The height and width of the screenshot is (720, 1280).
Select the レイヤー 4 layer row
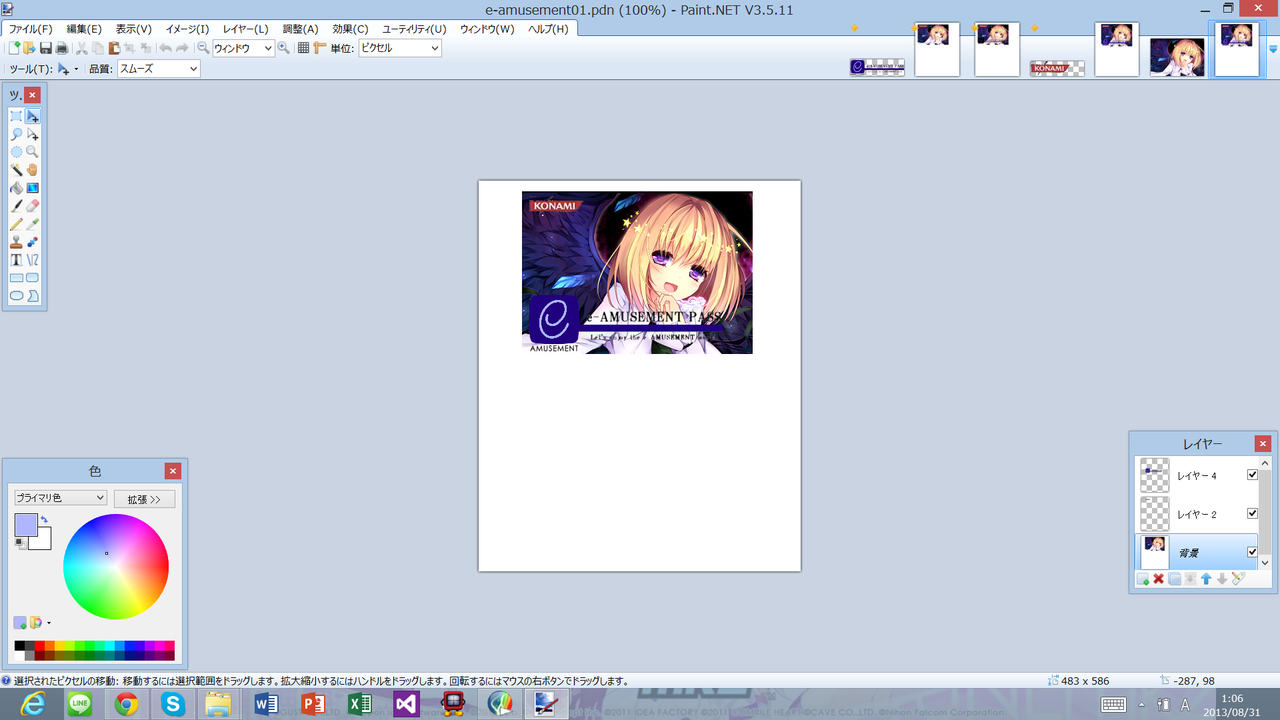(1197, 475)
